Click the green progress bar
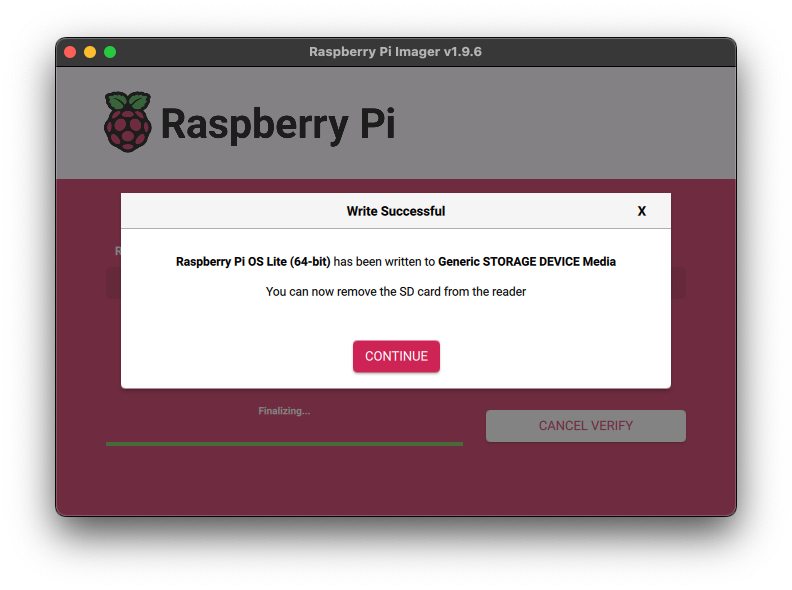The width and height of the screenshot is (792, 590). click(284, 444)
